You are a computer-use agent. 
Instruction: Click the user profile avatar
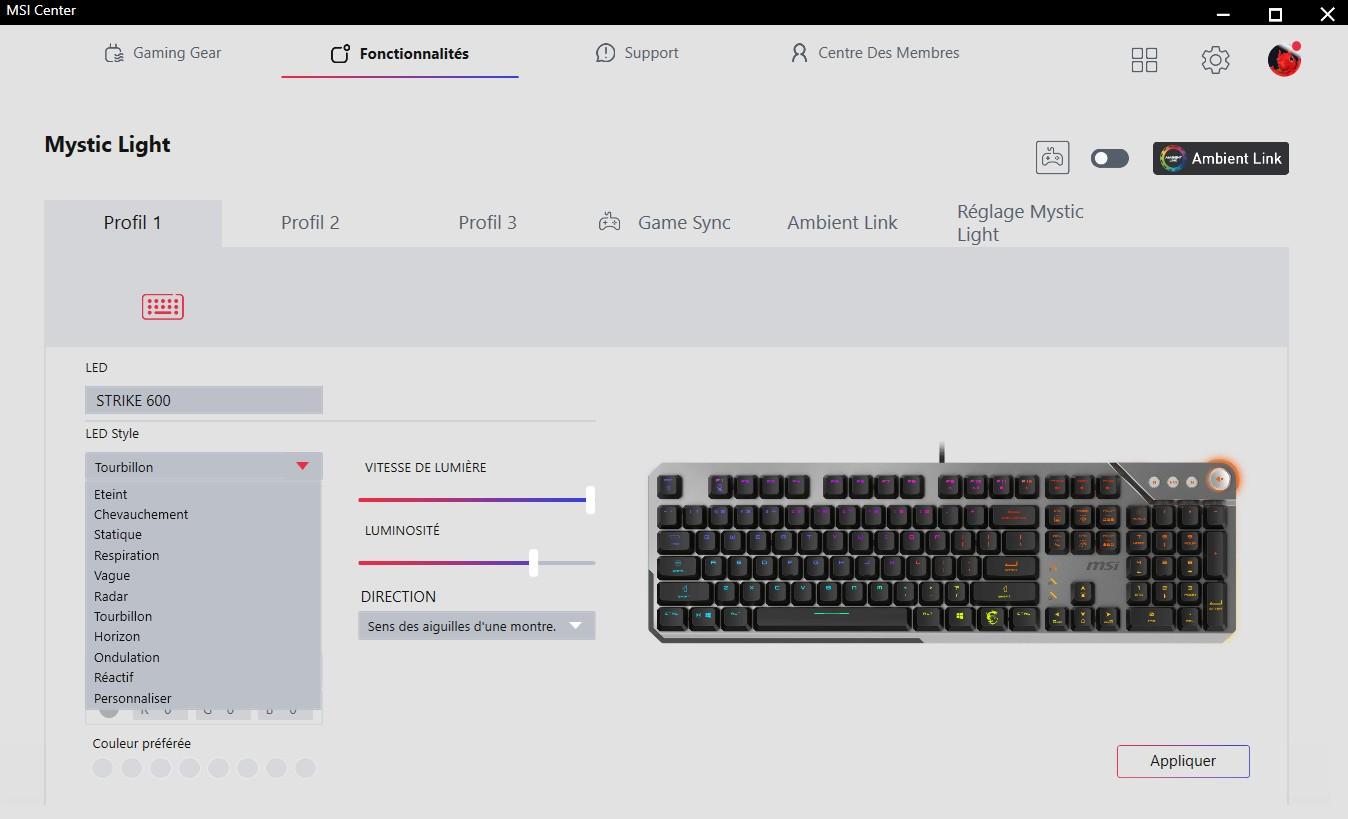tap(1284, 60)
